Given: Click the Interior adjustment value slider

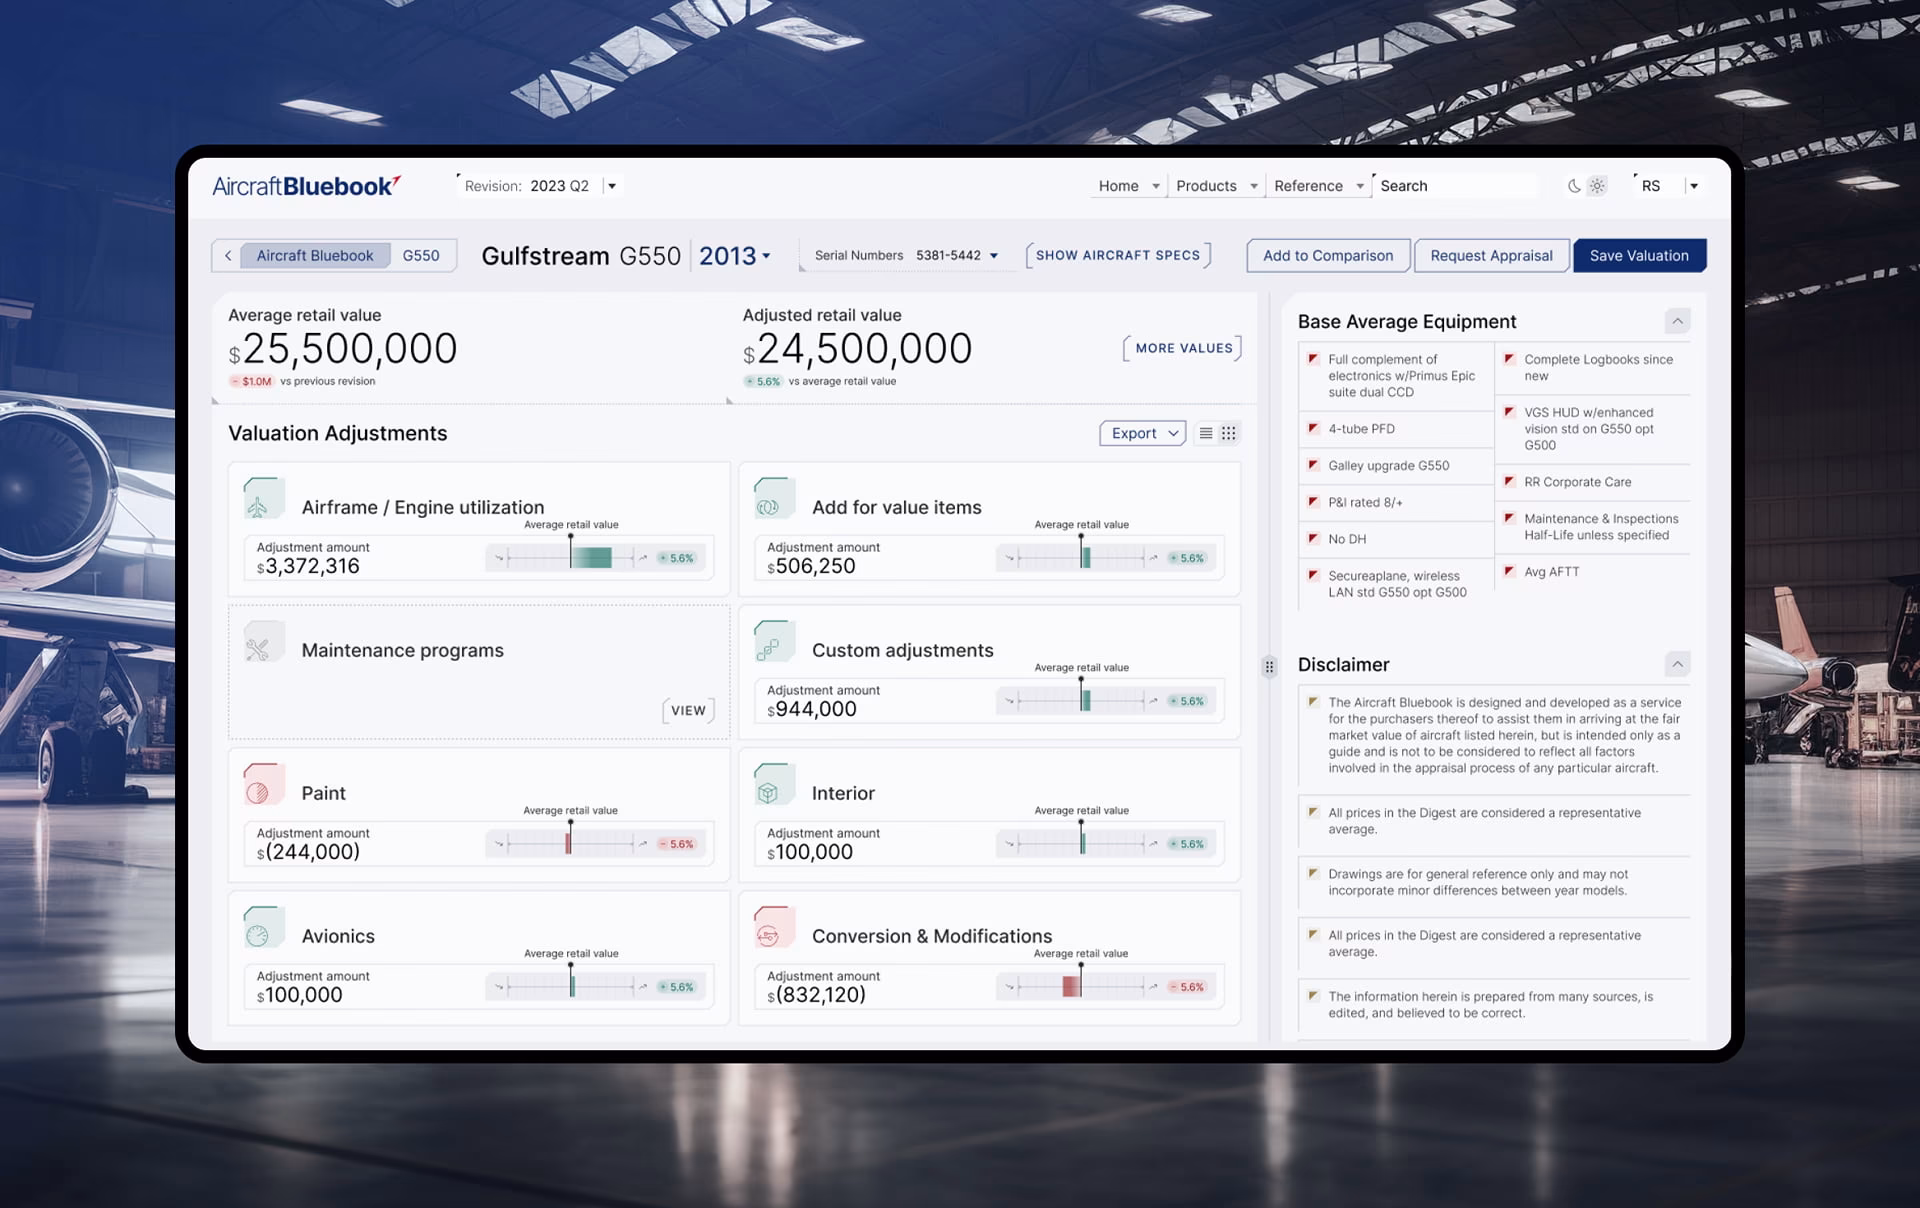Looking at the screenshot, I should 1081,843.
